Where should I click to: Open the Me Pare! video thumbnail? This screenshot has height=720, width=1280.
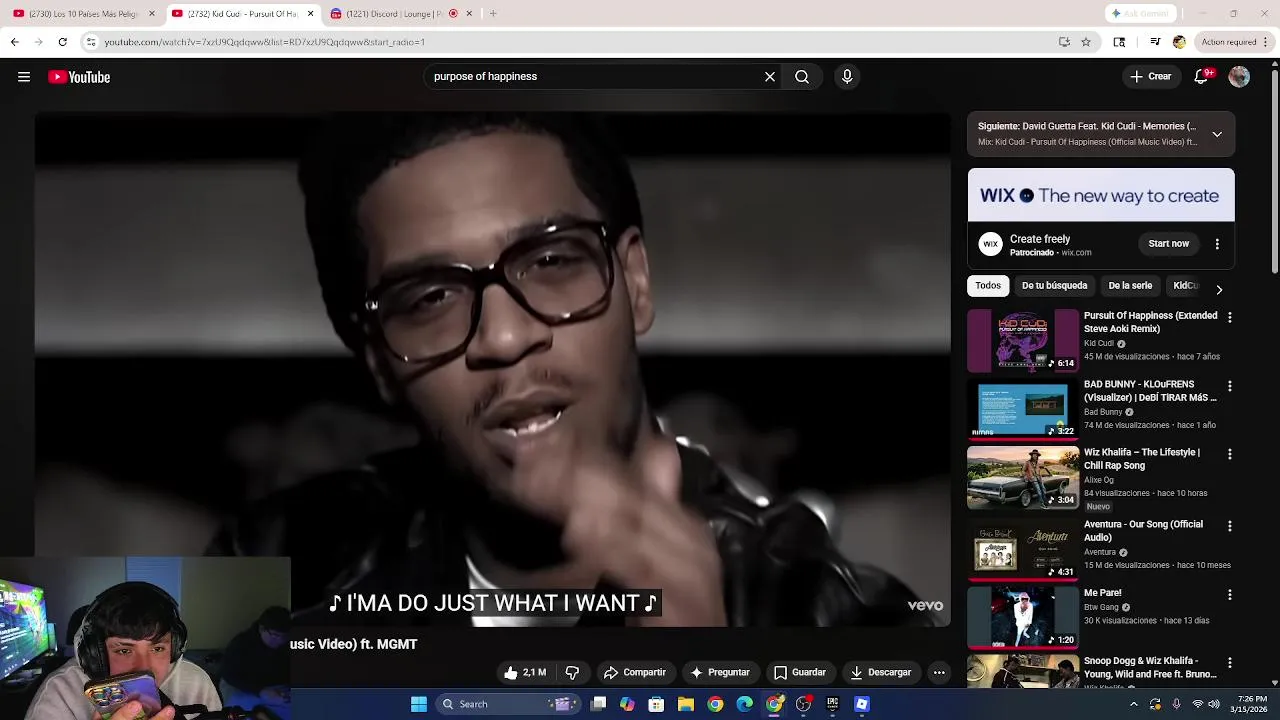(1022, 618)
